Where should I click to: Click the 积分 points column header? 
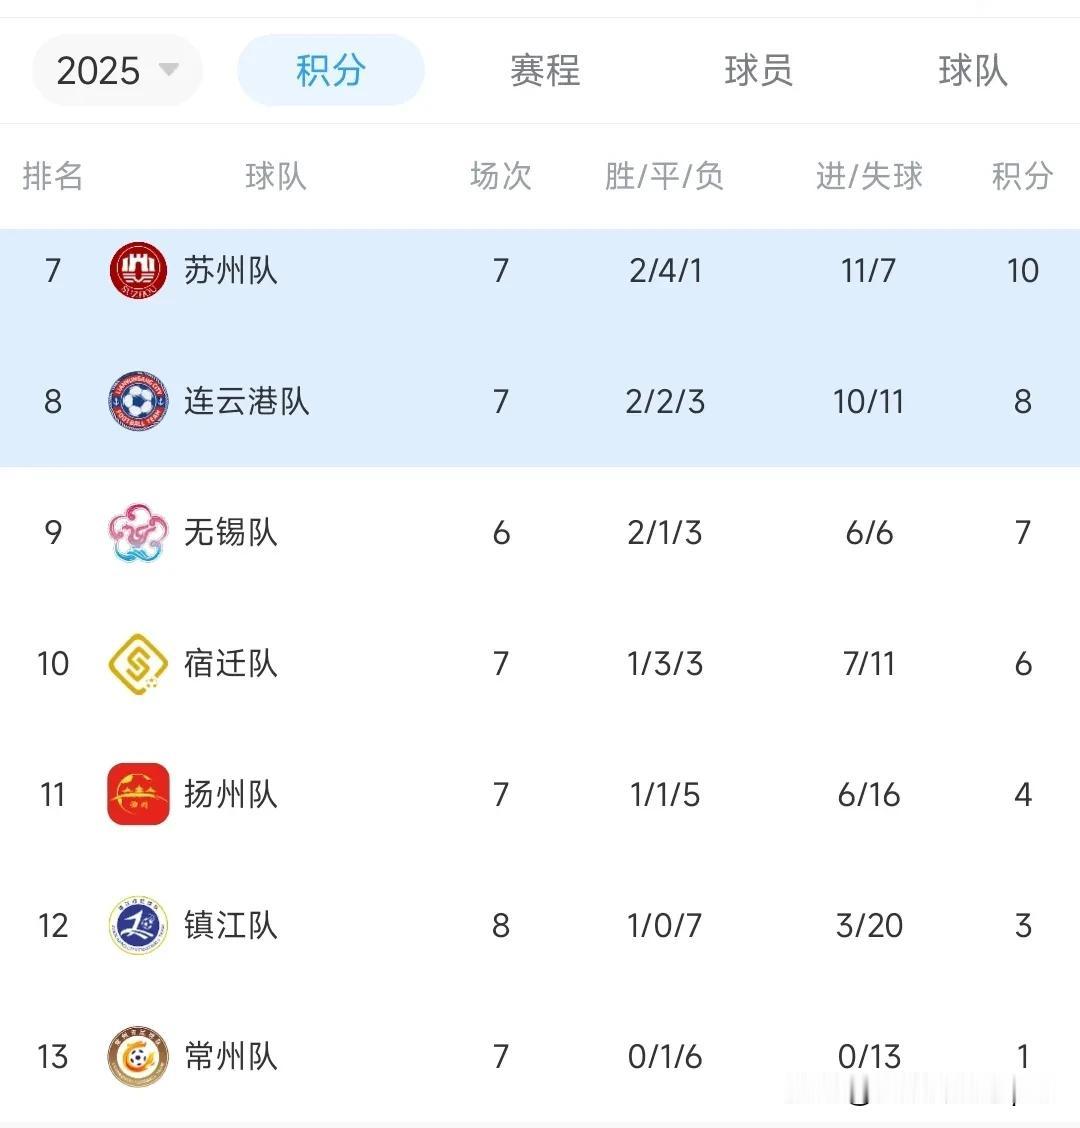(1022, 176)
